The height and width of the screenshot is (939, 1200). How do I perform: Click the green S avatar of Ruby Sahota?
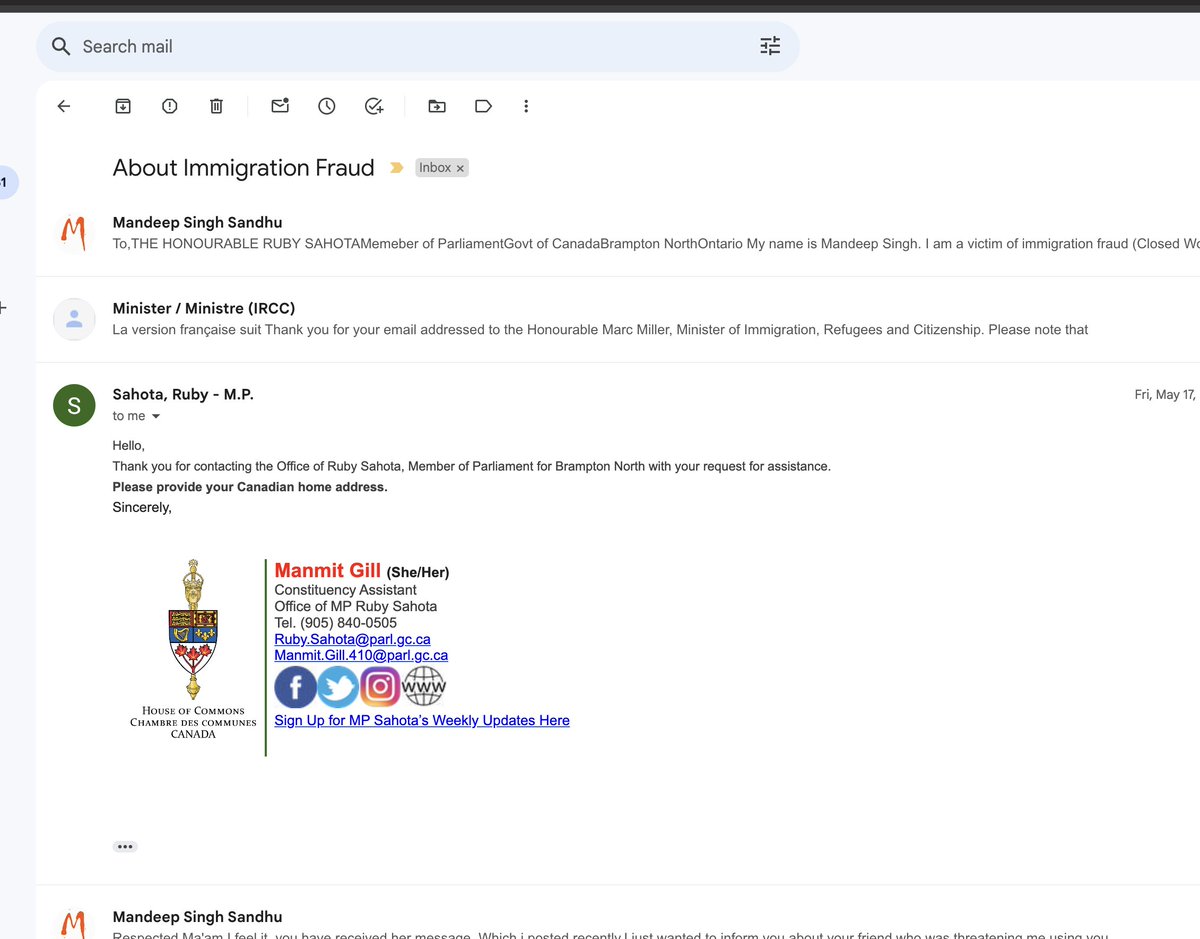point(74,405)
